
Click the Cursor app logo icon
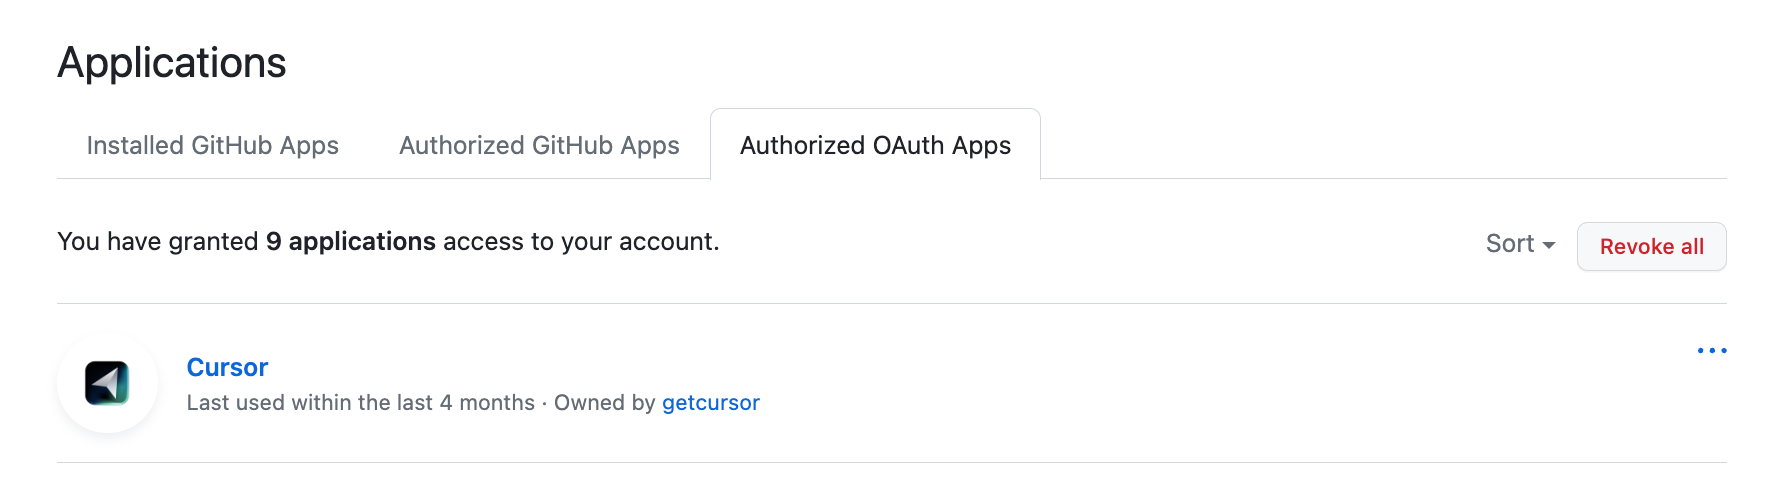point(107,383)
